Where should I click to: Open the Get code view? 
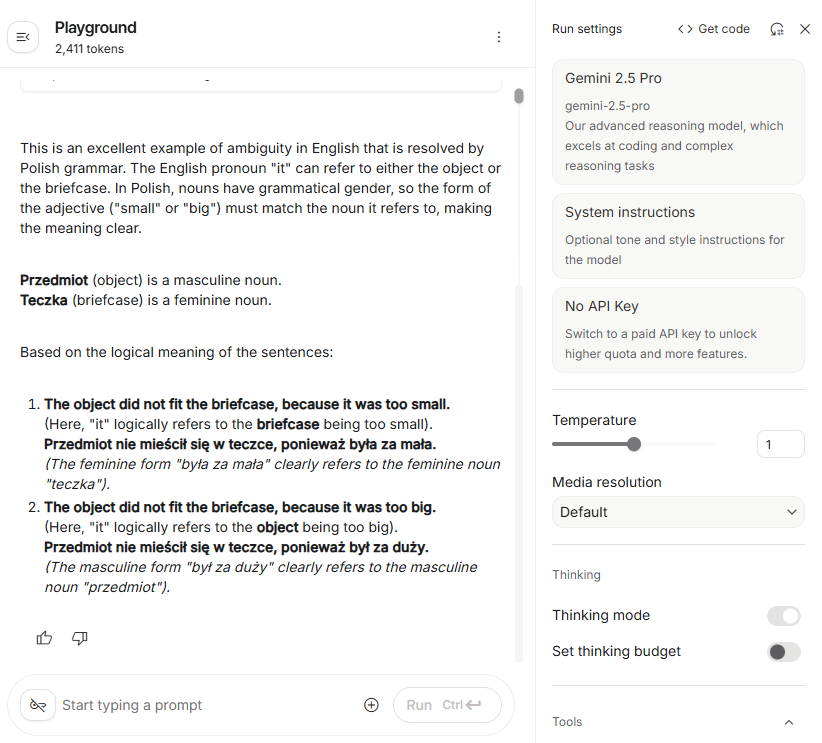(713, 29)
